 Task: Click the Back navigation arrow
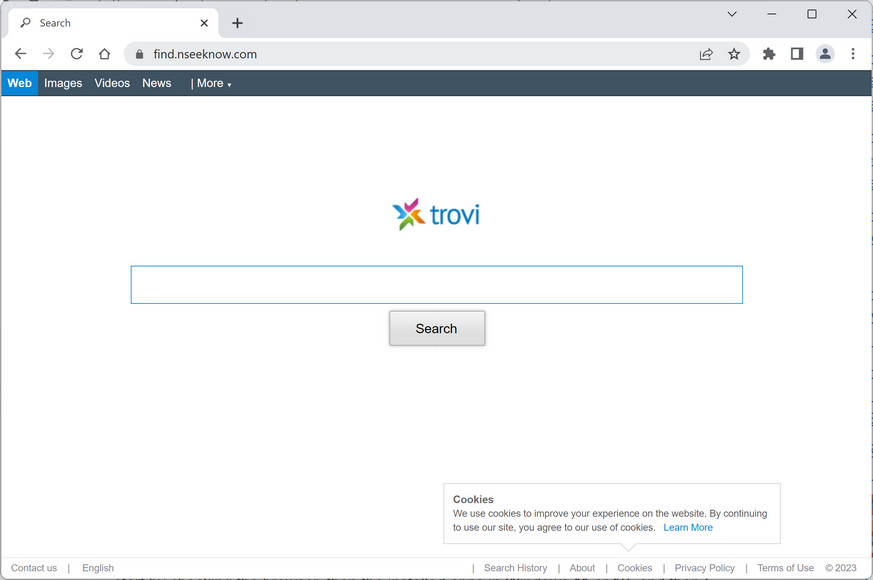coord(20,53)
